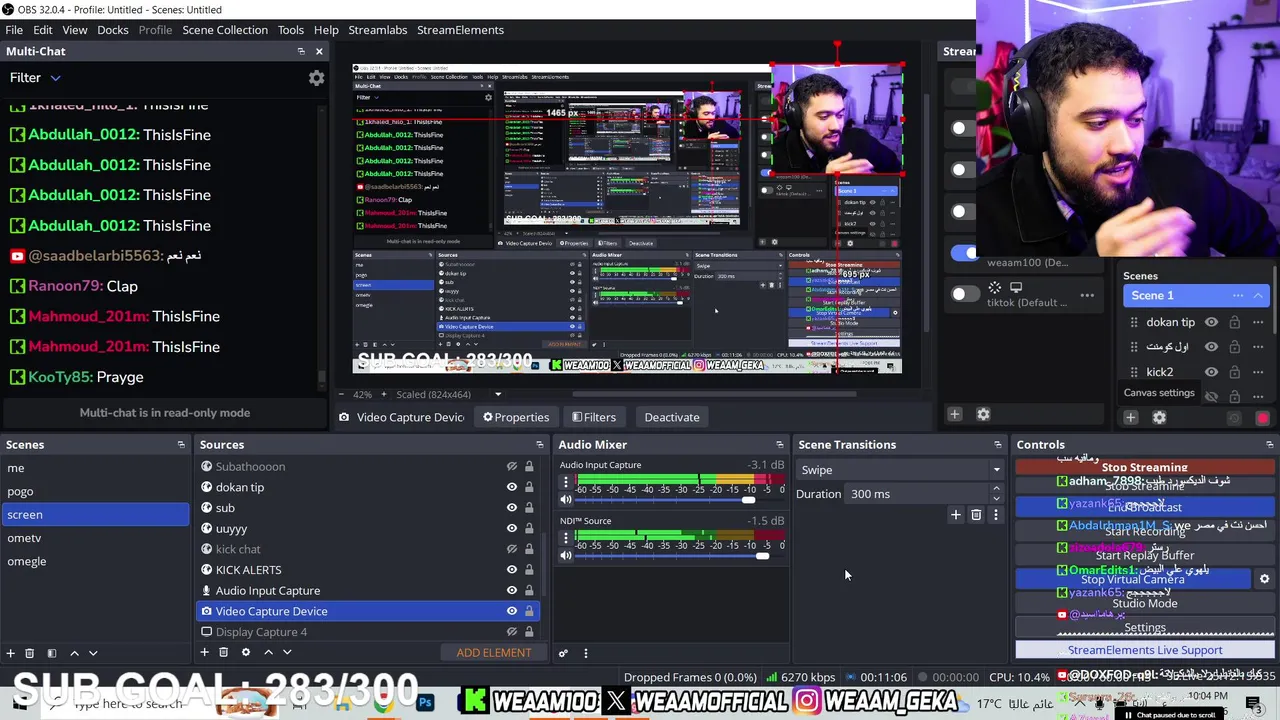
Task: Hide the KICK ALERTS source
Action: [x=511, y=570]
